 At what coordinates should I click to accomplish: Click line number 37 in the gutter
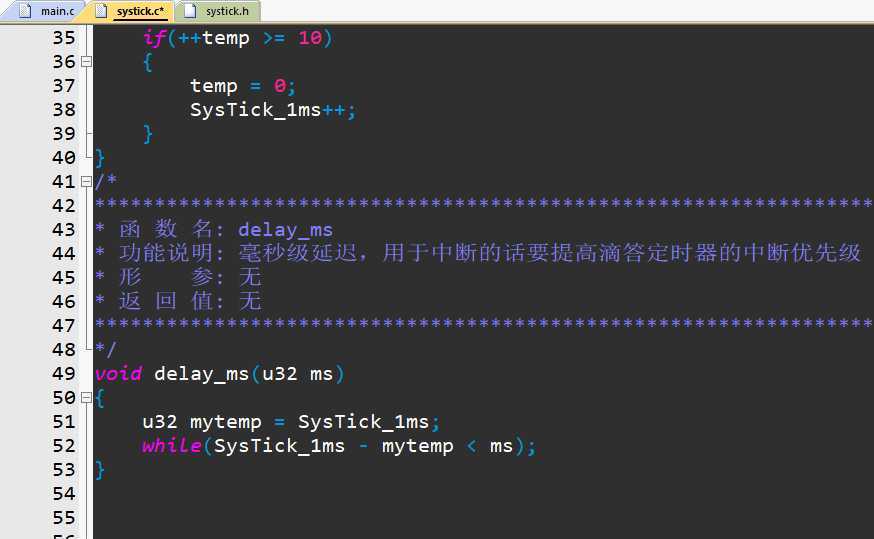point(64,86)
